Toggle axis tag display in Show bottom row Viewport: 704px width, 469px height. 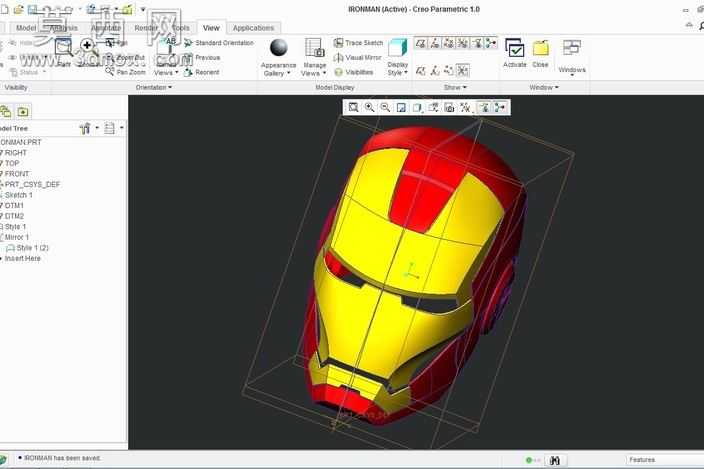point(435,70)
